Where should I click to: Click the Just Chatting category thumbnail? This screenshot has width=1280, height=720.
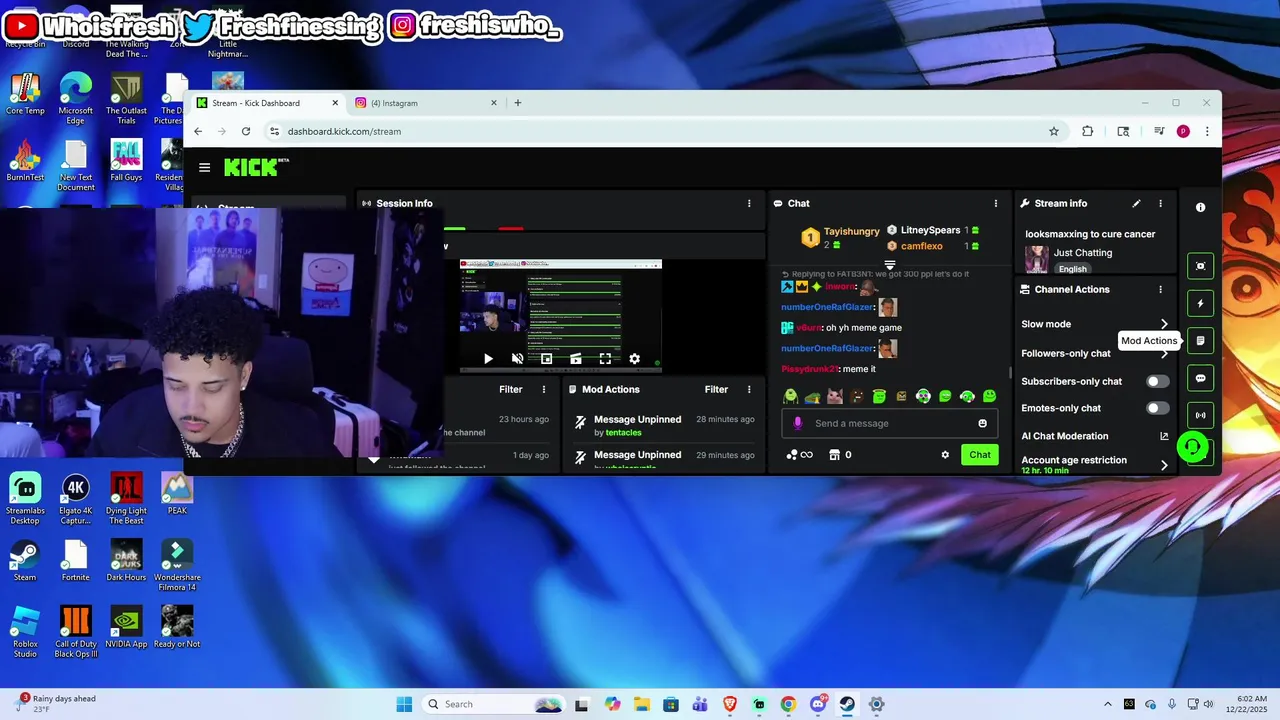click(x=1036, y=260)
